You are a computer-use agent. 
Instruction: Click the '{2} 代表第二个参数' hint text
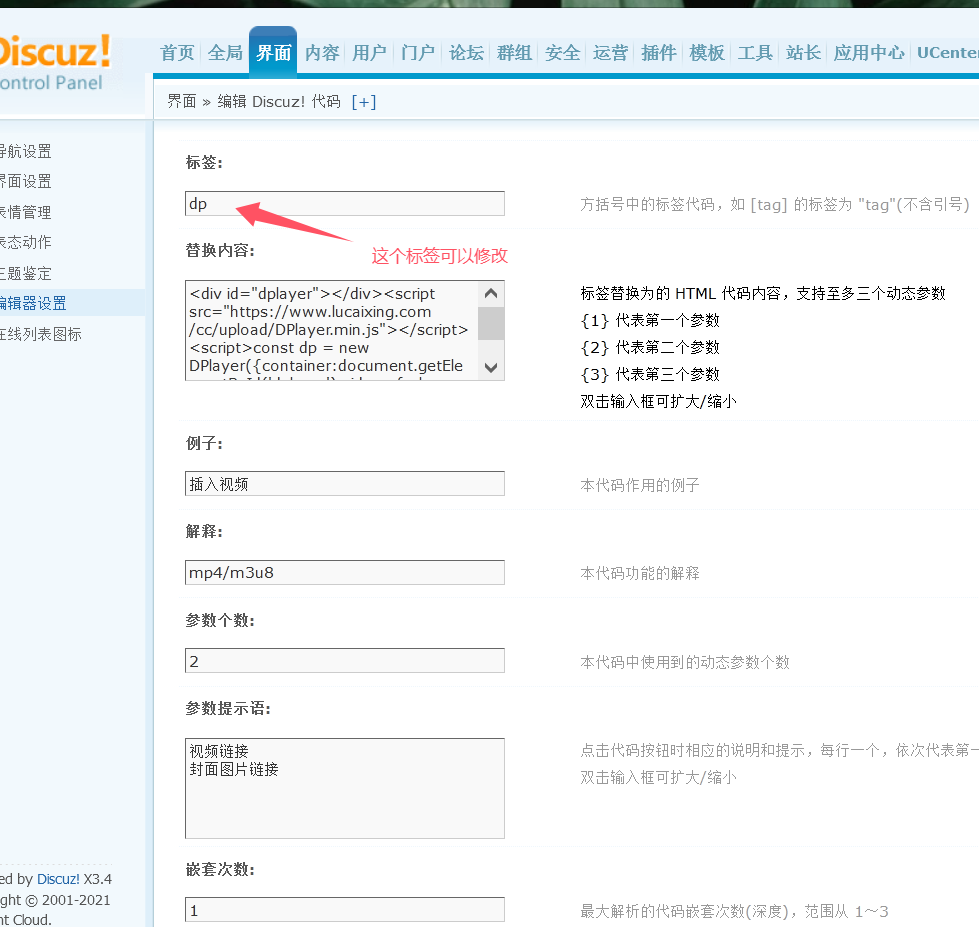click(650, 347)
